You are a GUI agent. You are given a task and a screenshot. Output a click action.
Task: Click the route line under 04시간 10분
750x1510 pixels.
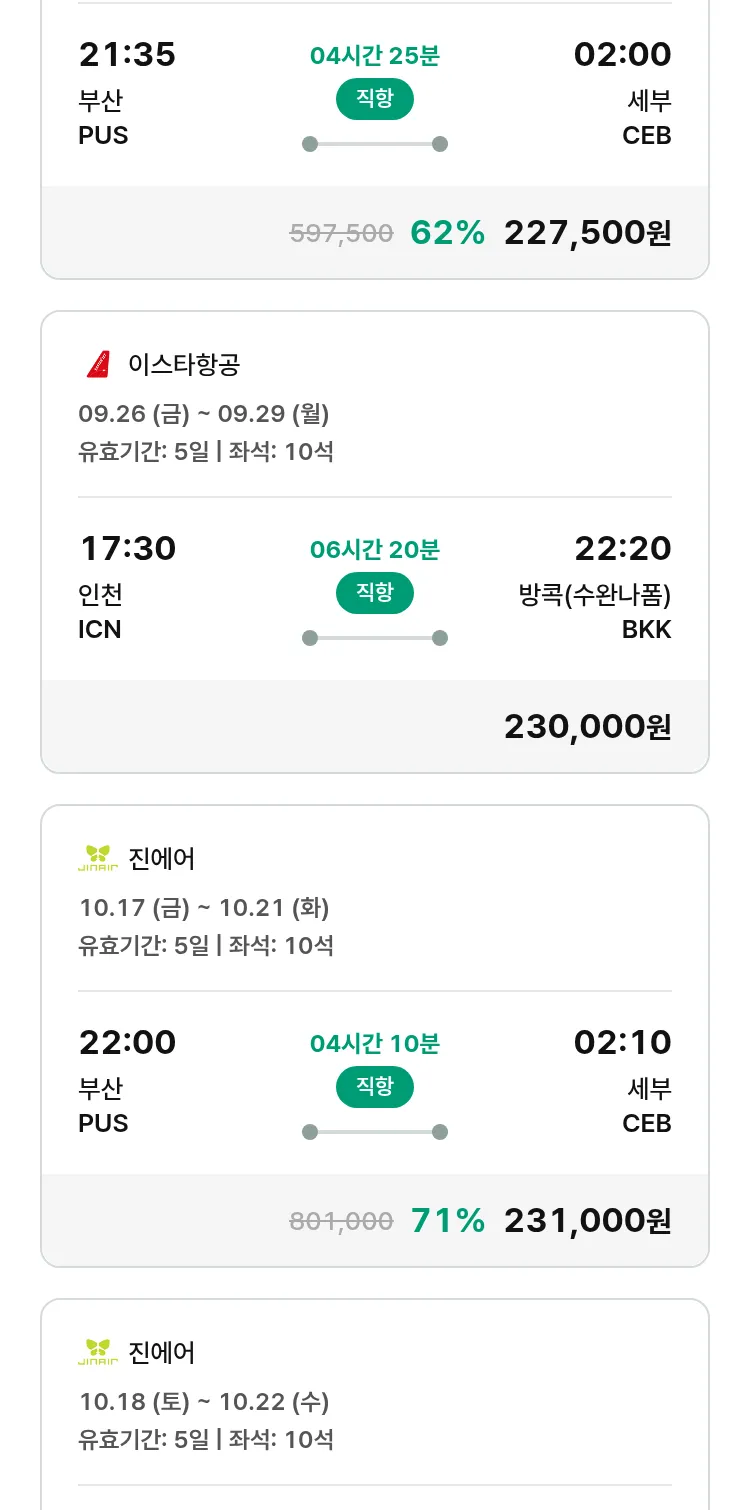click(375, 1132)
